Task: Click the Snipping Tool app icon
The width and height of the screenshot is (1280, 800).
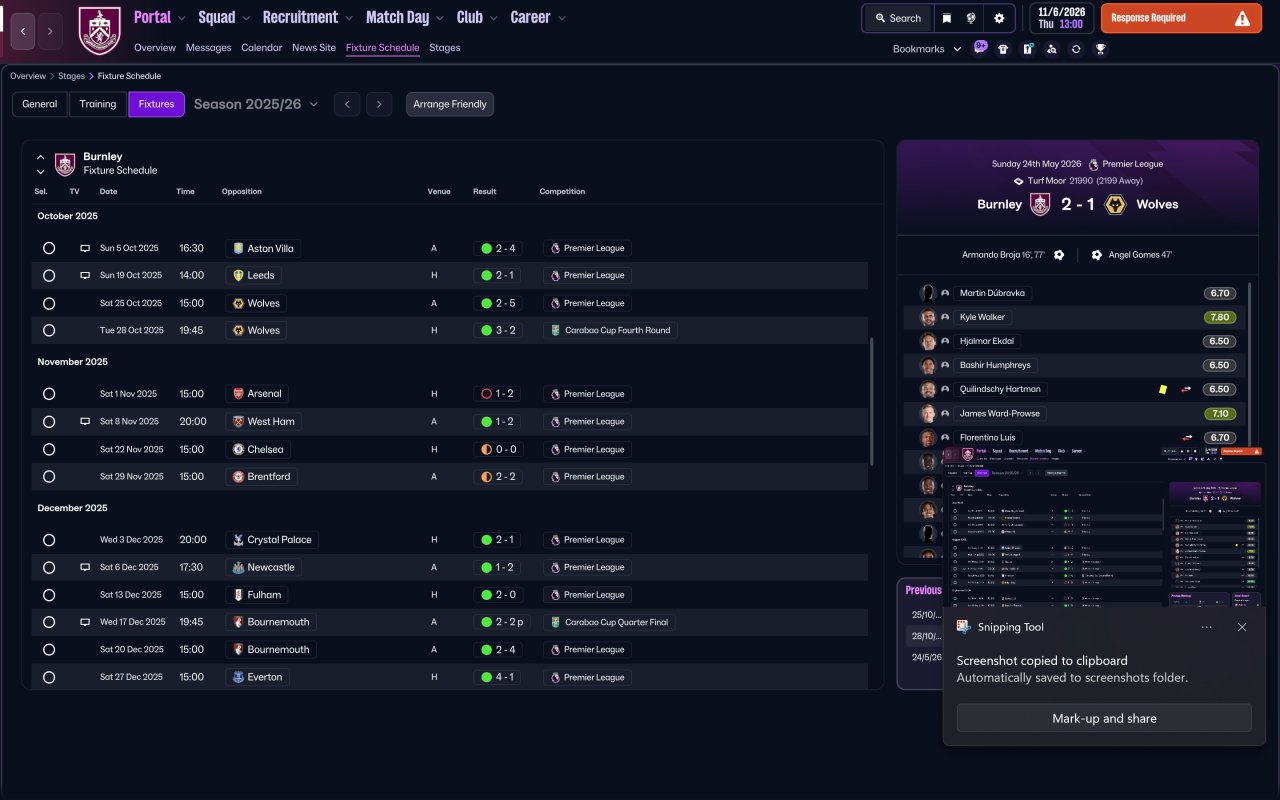Action: click(963, 627)
